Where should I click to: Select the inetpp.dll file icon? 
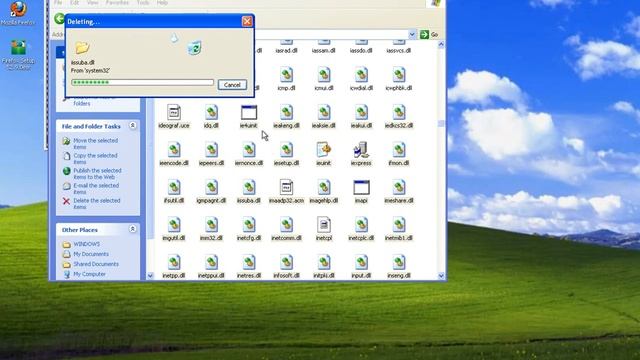(x=174, y=262)
